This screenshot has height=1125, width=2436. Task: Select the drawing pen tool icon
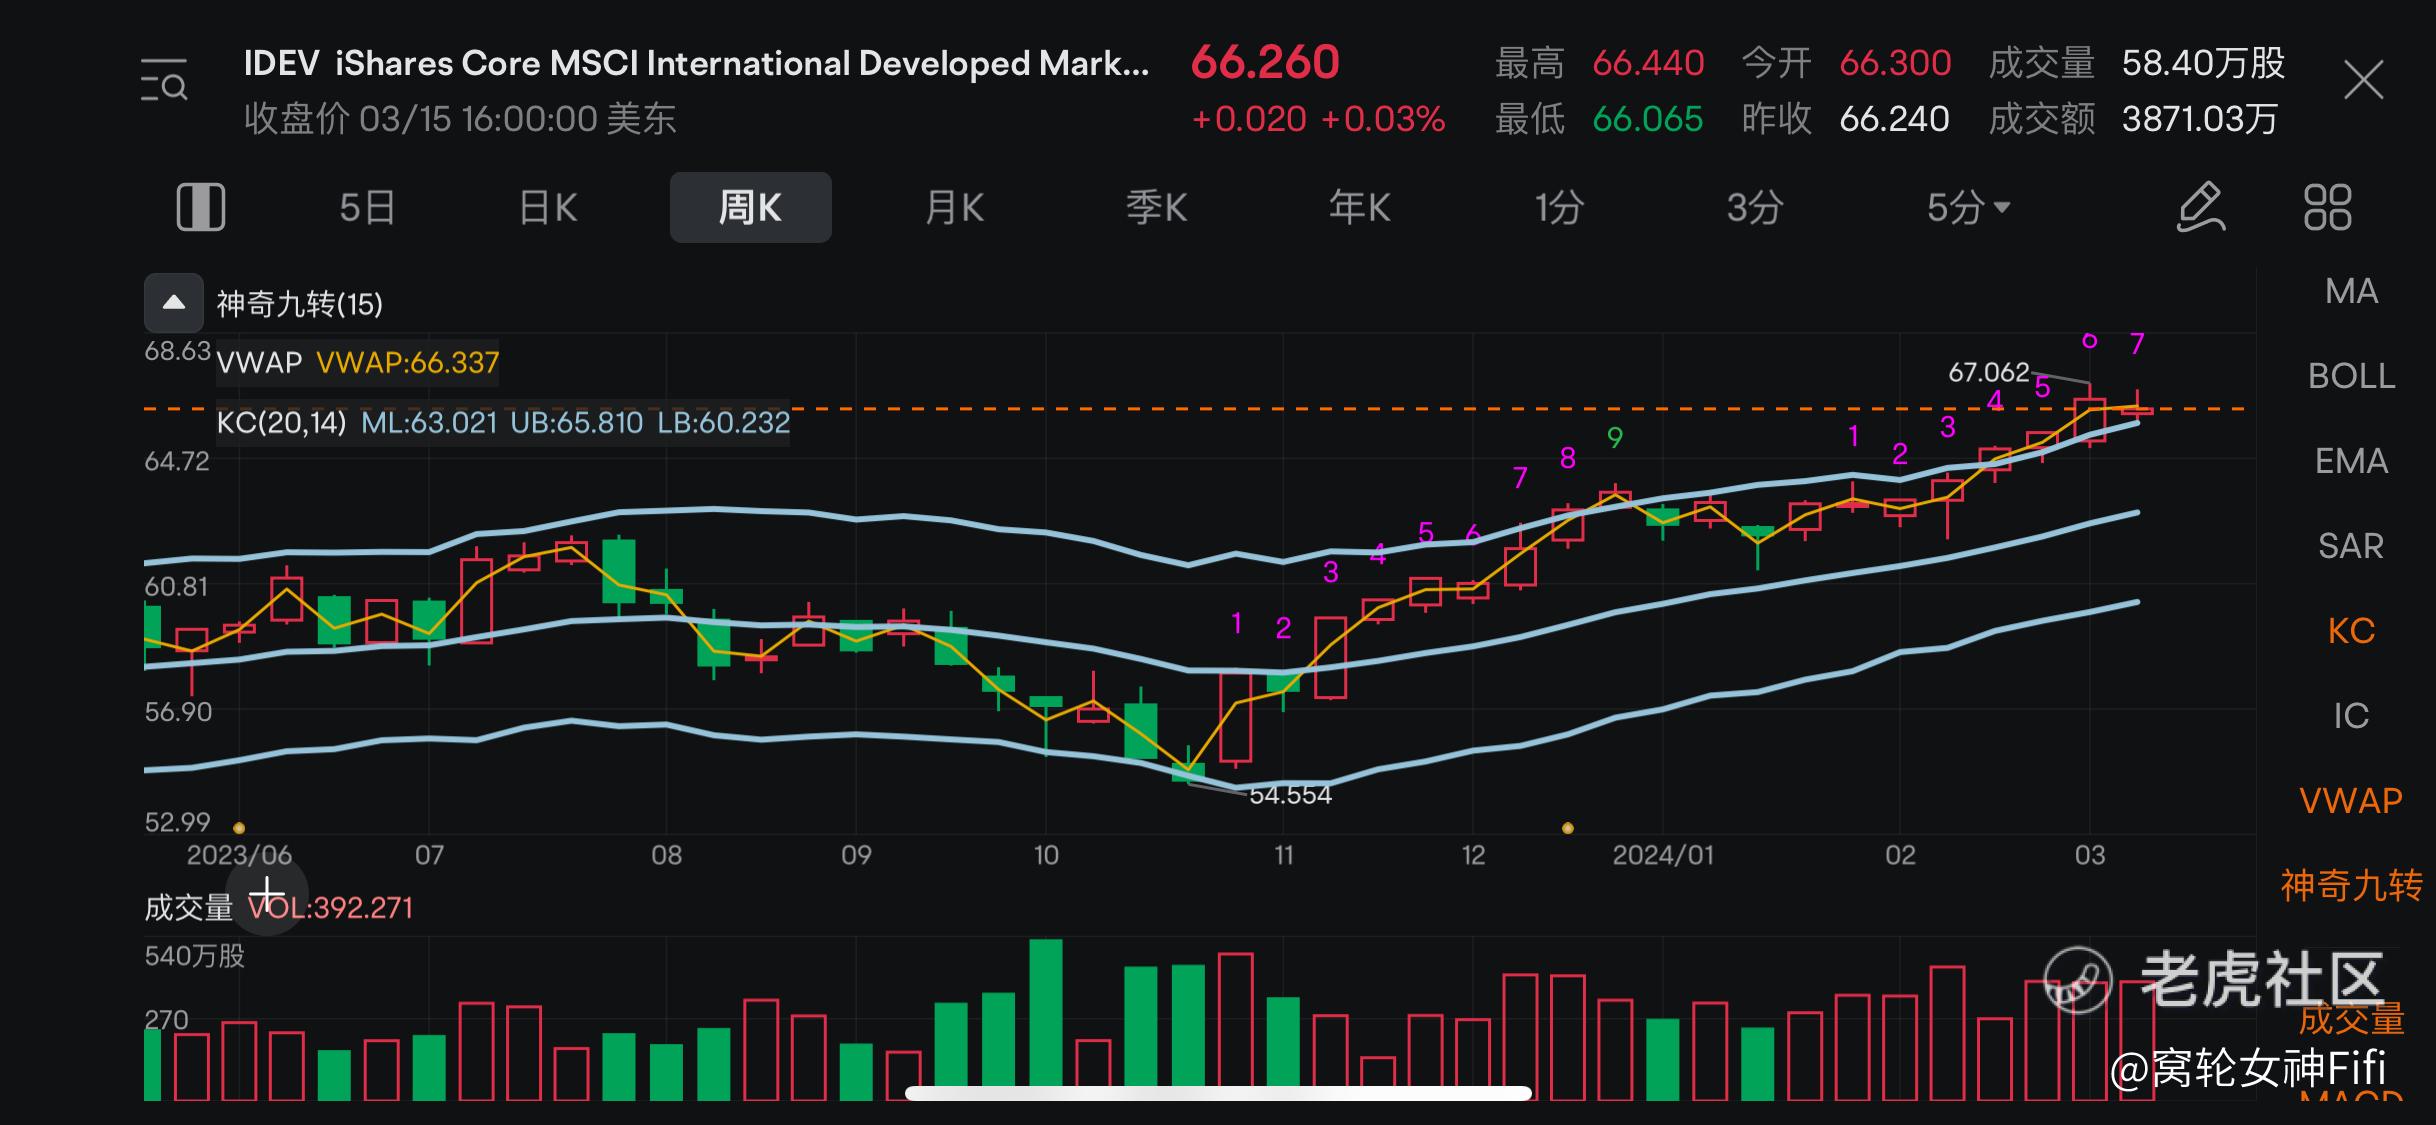click(x=2199, y=207)
